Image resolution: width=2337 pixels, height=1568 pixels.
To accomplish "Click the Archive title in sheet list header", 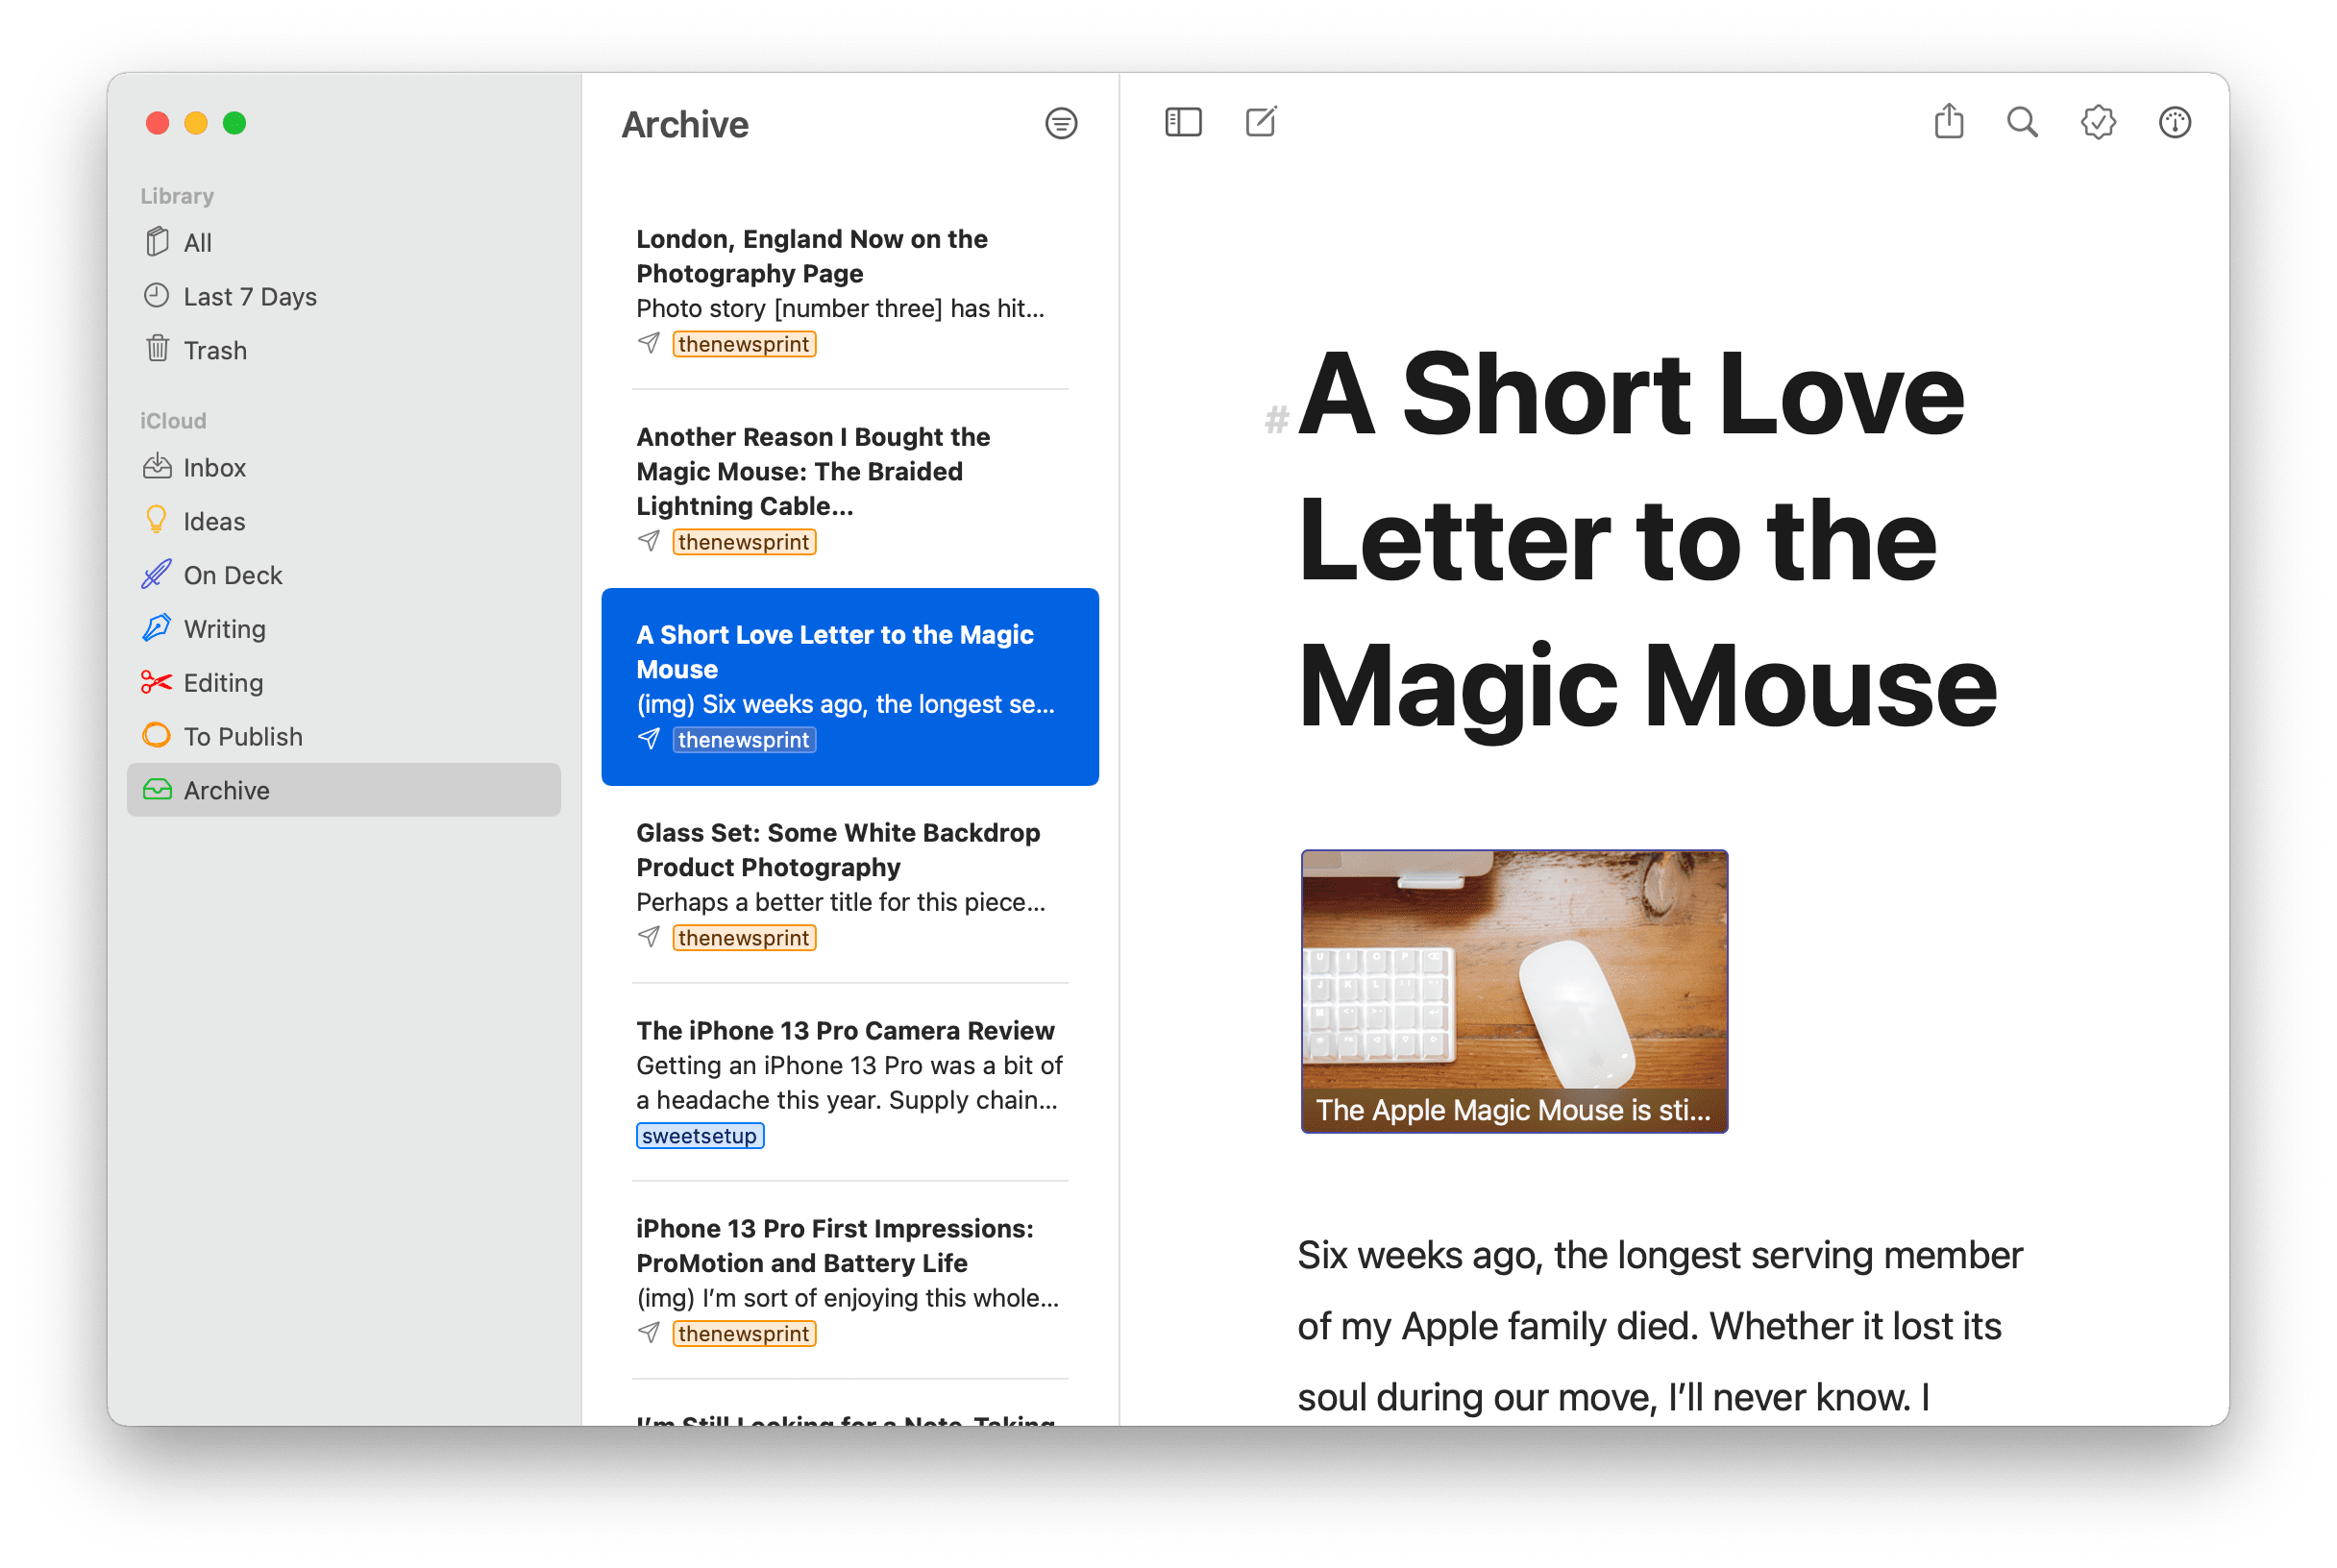I will point(685,125).
